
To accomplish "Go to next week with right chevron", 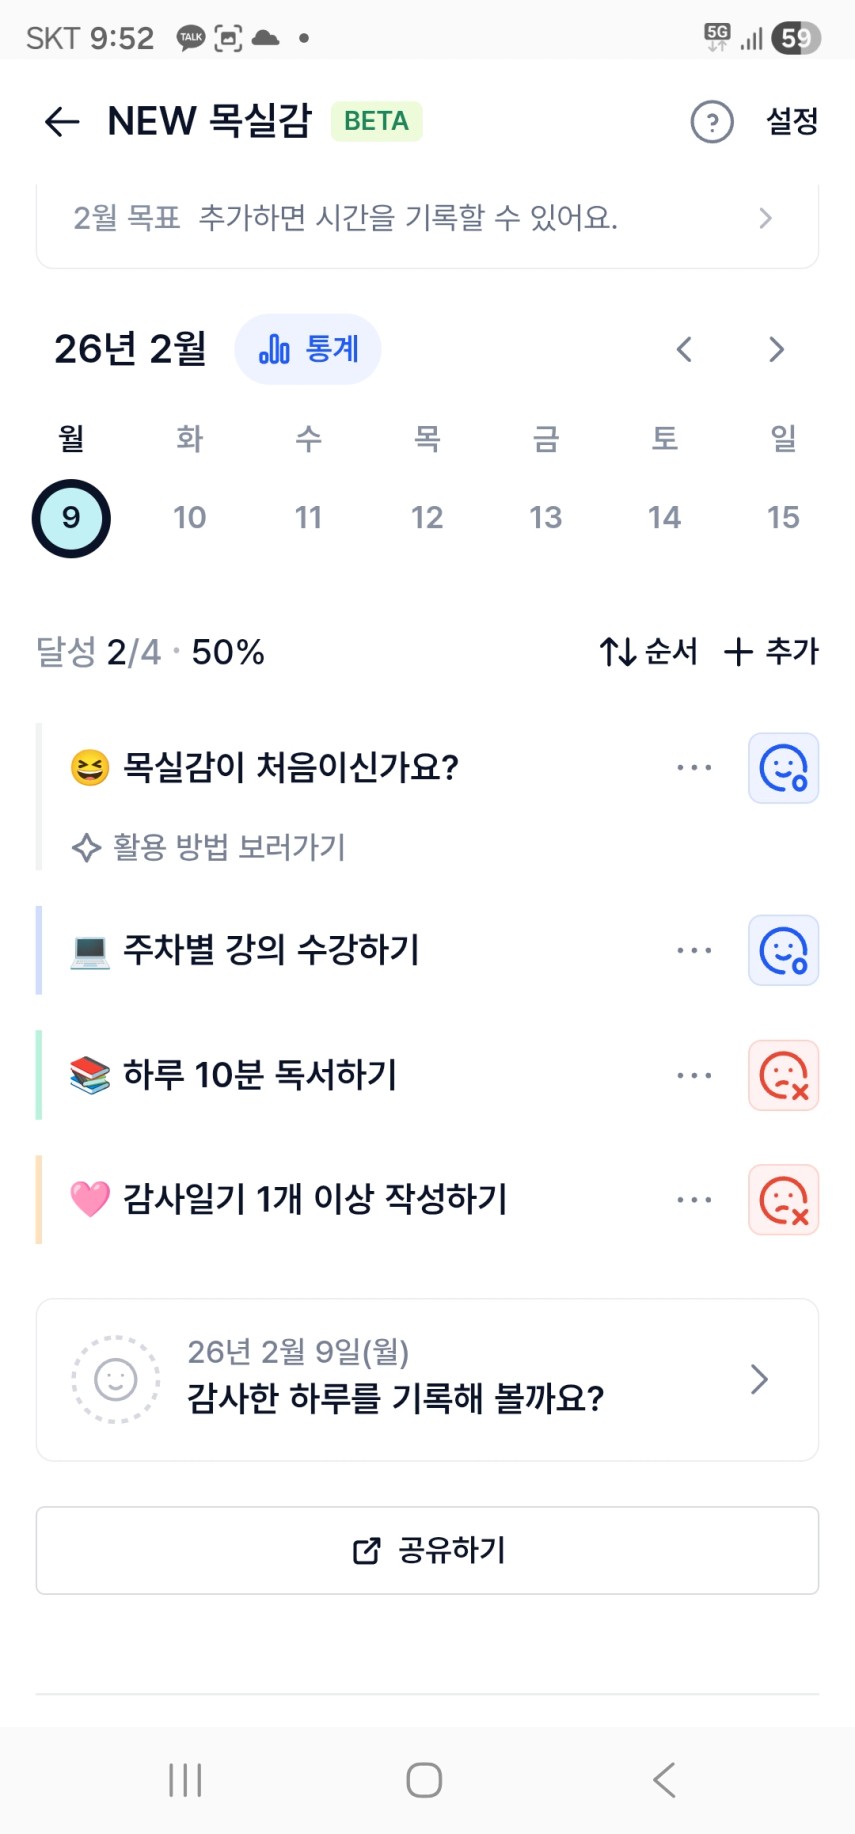I will coord(776,349).
